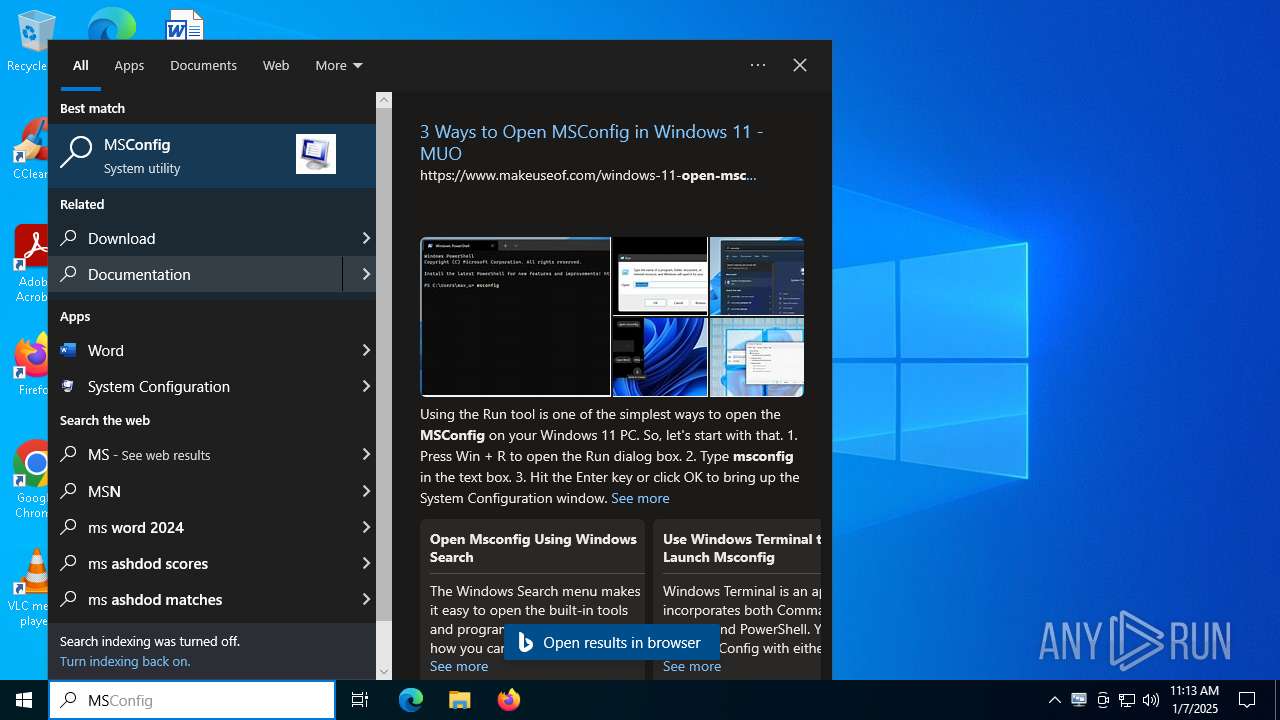Click the Bing logo icon on button
1280x720 pixels.
point(526,643)
